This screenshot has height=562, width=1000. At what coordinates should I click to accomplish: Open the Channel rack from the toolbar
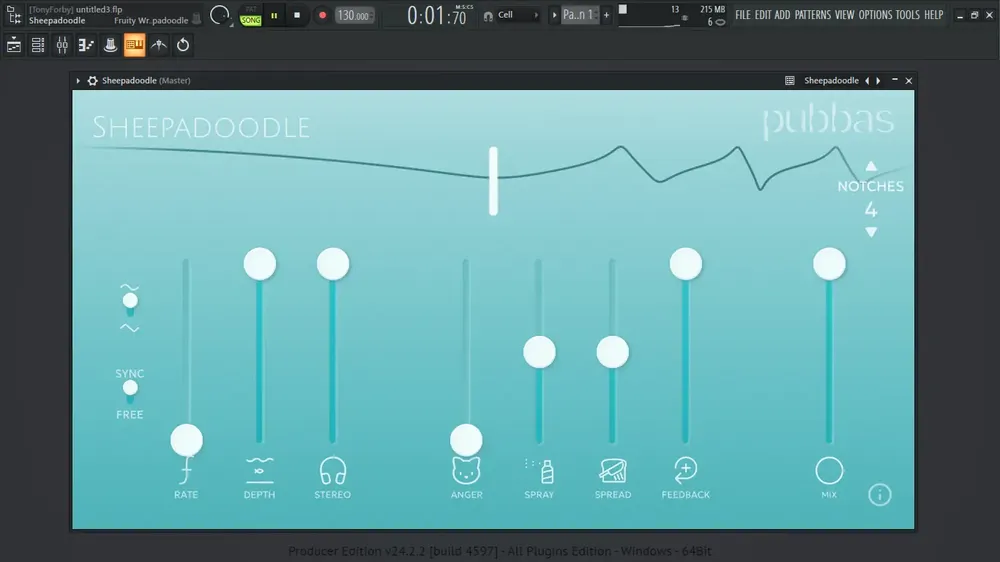(38, 45)
